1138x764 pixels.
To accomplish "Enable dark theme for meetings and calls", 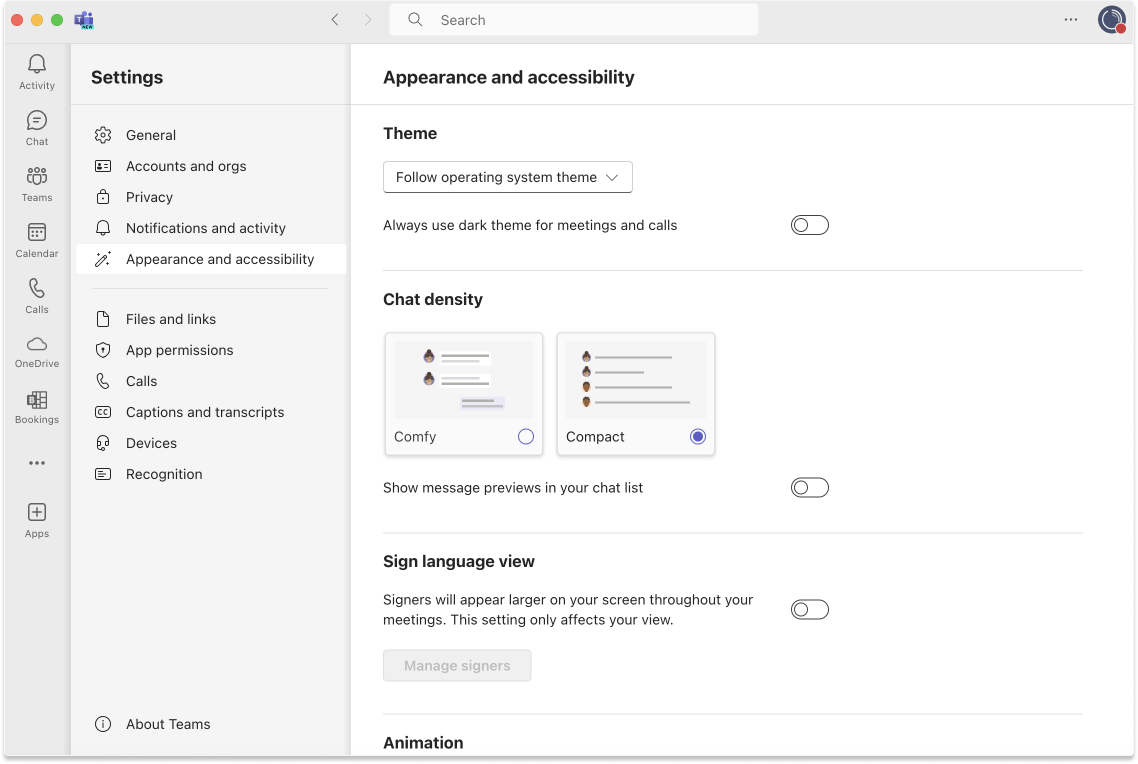I will [810, 225].
